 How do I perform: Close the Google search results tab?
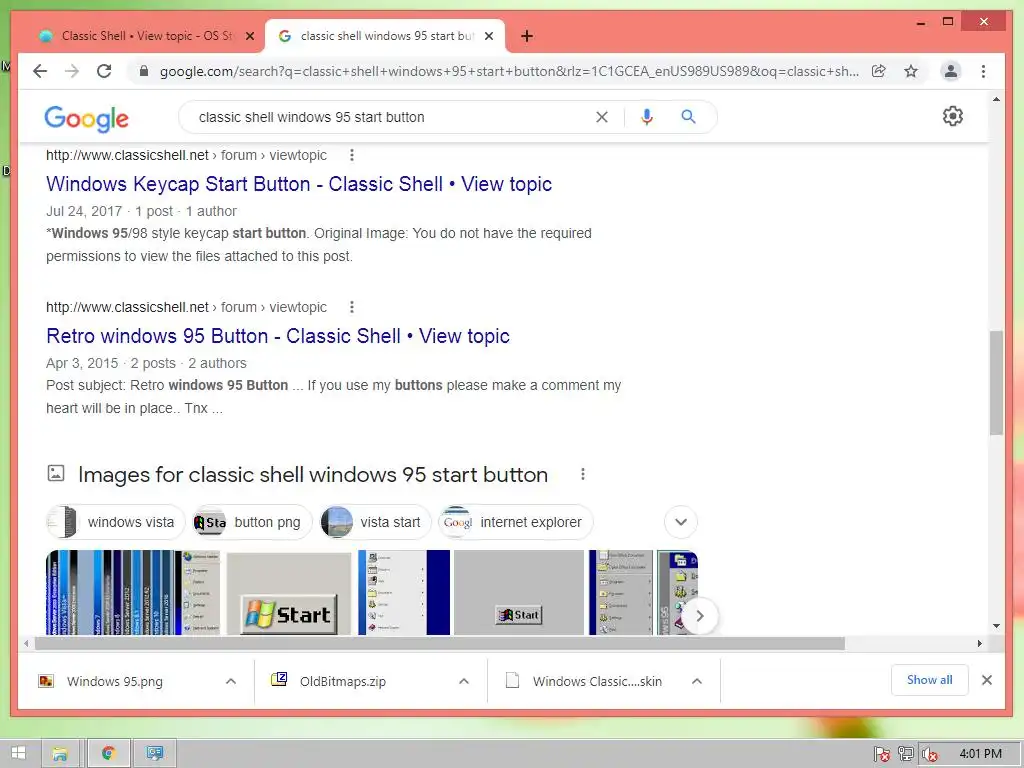pos(488,36)
